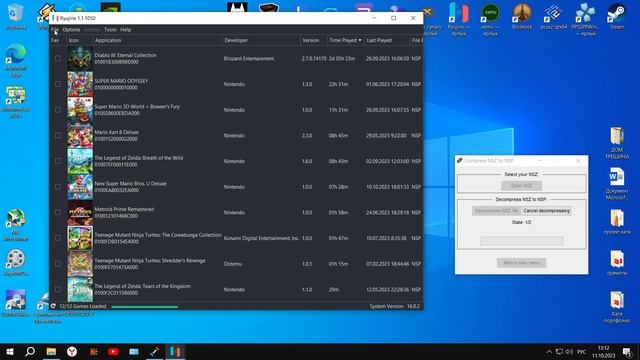Open the pcsx2-qtx64 desktop shortcut

[553, 16]
